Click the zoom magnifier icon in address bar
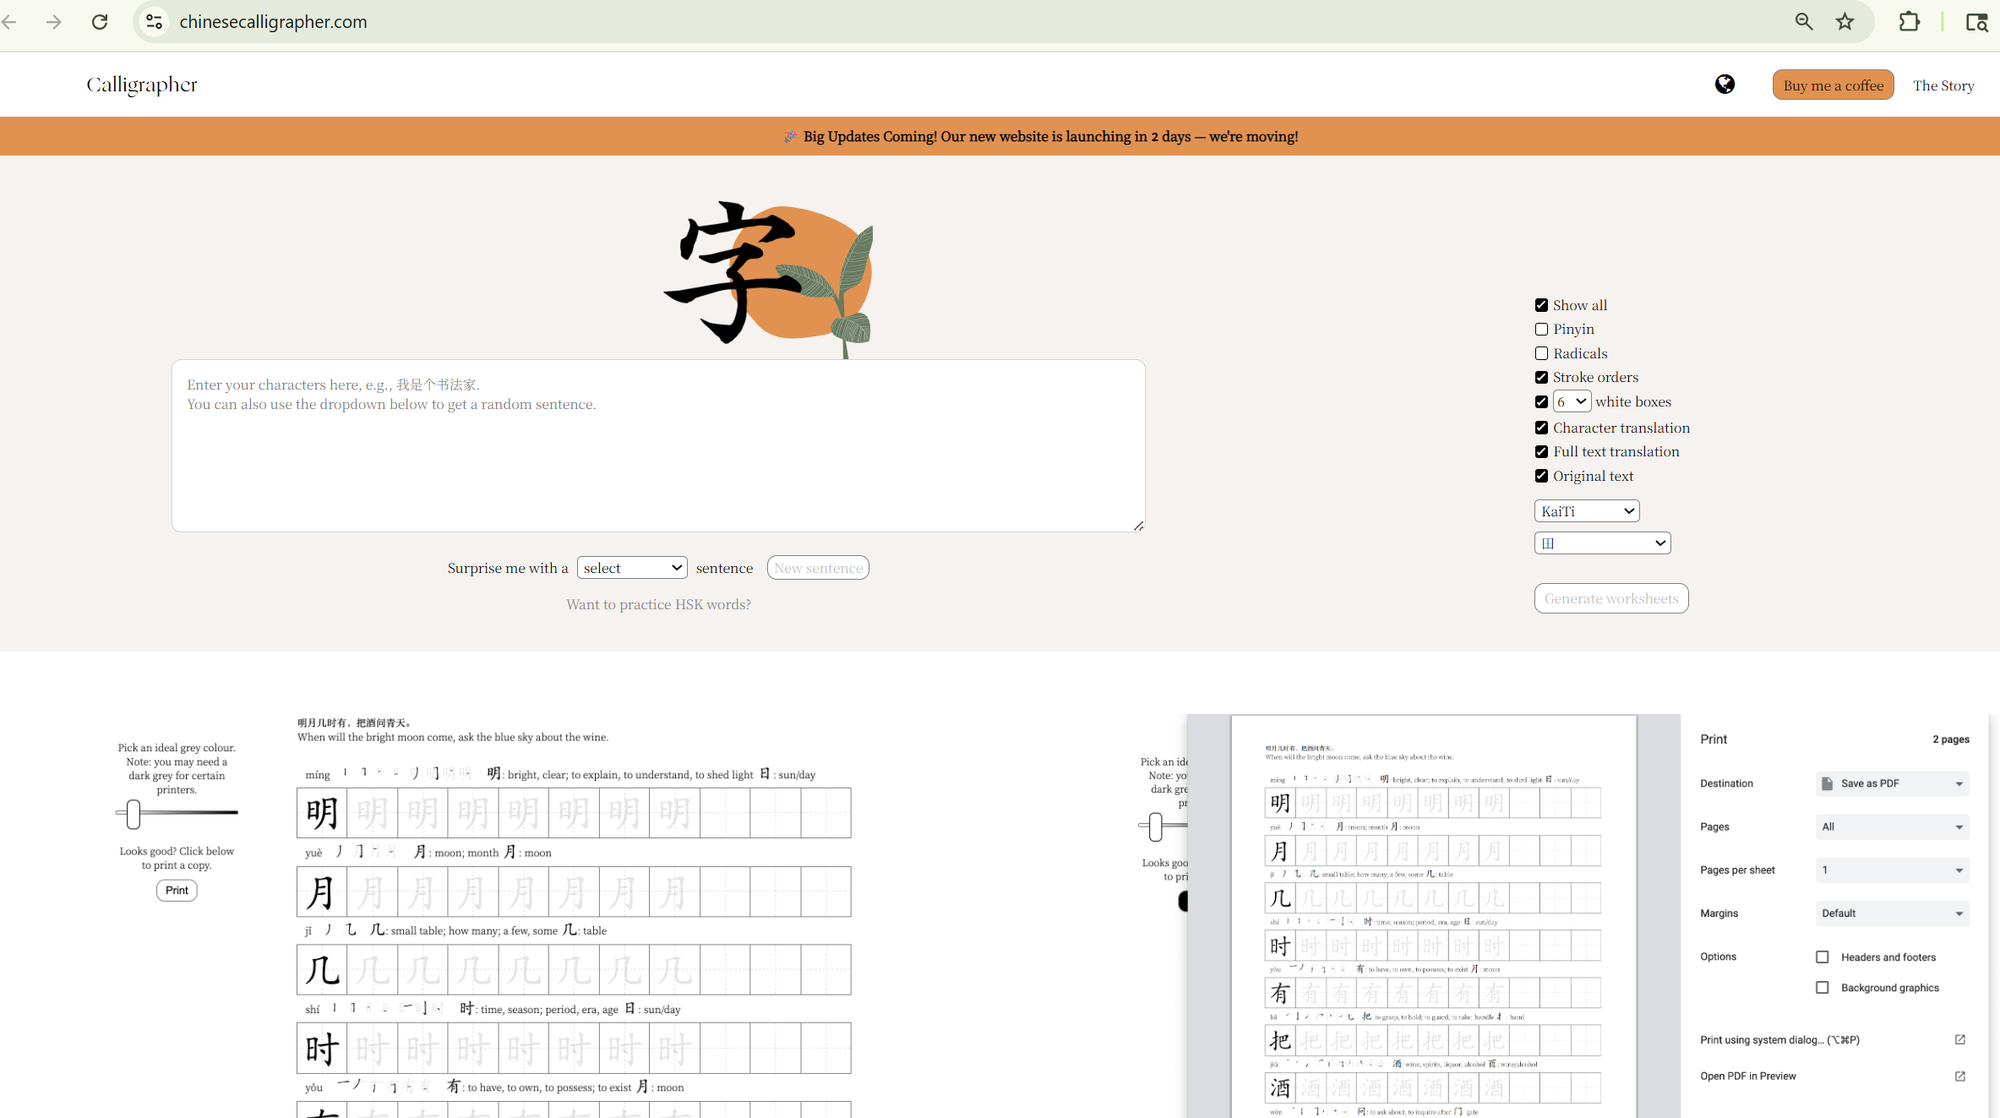 (1803, 22)
